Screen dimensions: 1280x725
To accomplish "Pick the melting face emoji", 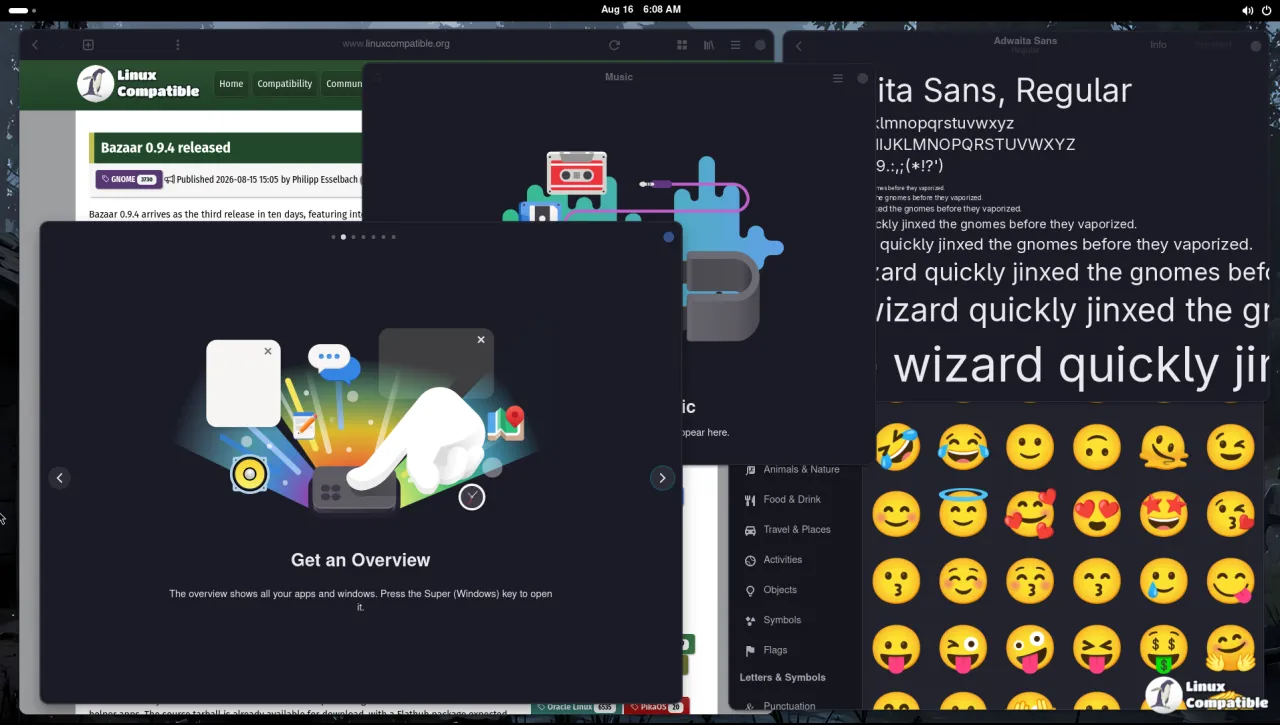I will (1164, 447).
